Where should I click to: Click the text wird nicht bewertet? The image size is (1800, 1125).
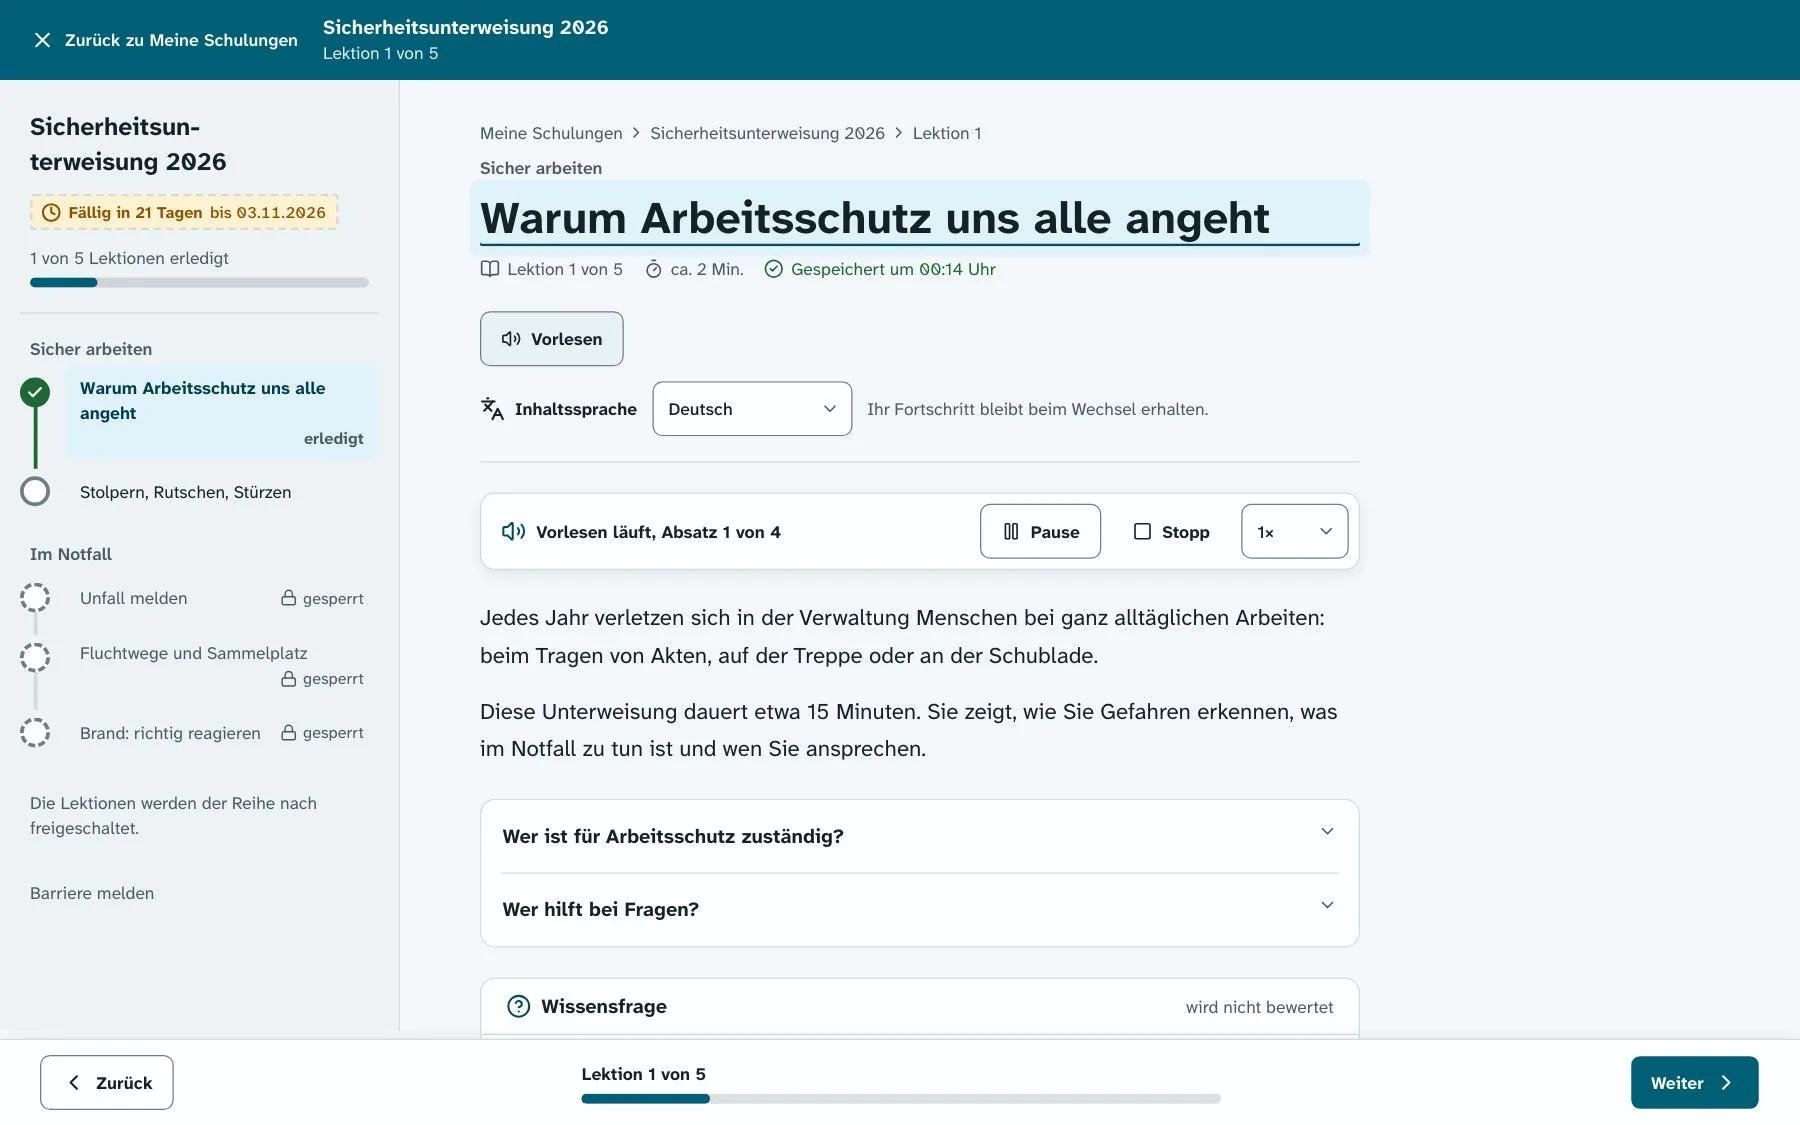[x=1259, y=1007]
